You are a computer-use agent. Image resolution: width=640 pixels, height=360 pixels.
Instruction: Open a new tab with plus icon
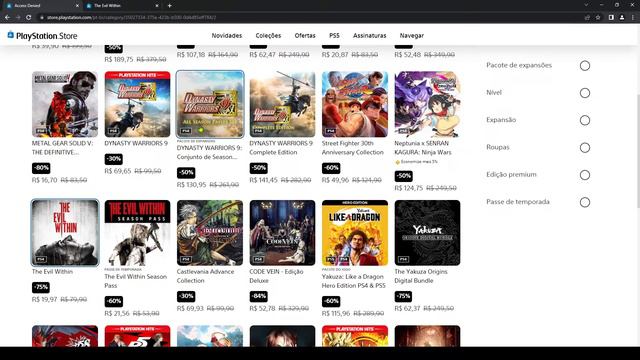(169, 6)
